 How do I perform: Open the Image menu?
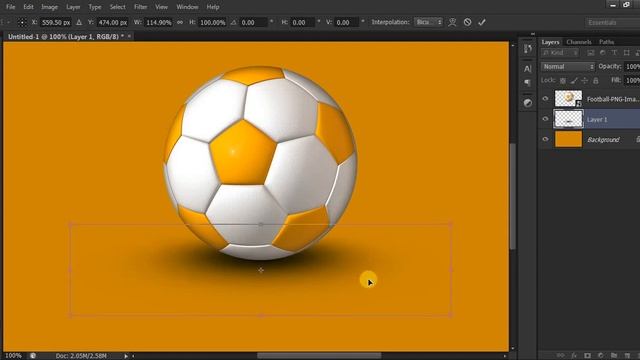coord(49,7)
